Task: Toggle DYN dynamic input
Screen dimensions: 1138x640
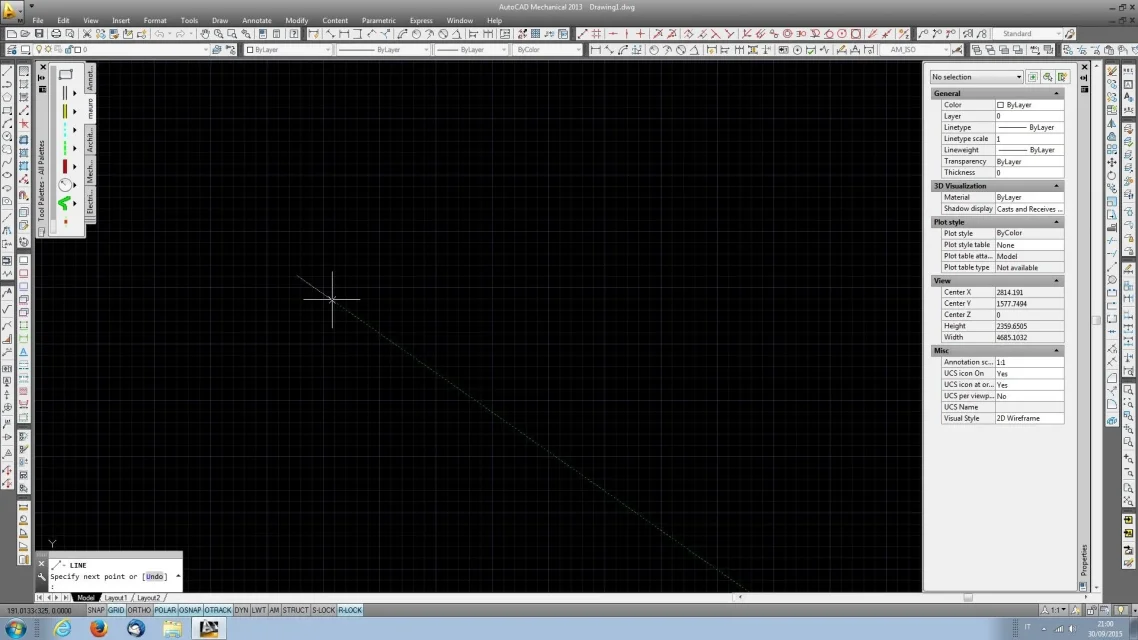Action: (x=242, y=610)
